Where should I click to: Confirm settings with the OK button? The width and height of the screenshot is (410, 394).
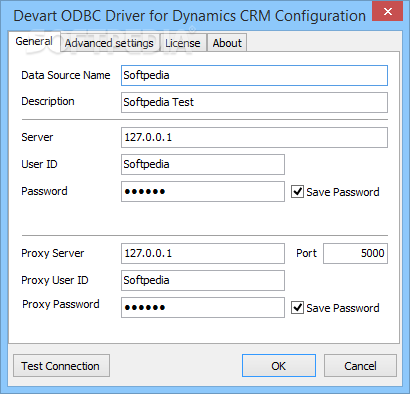tap(279, 366)
